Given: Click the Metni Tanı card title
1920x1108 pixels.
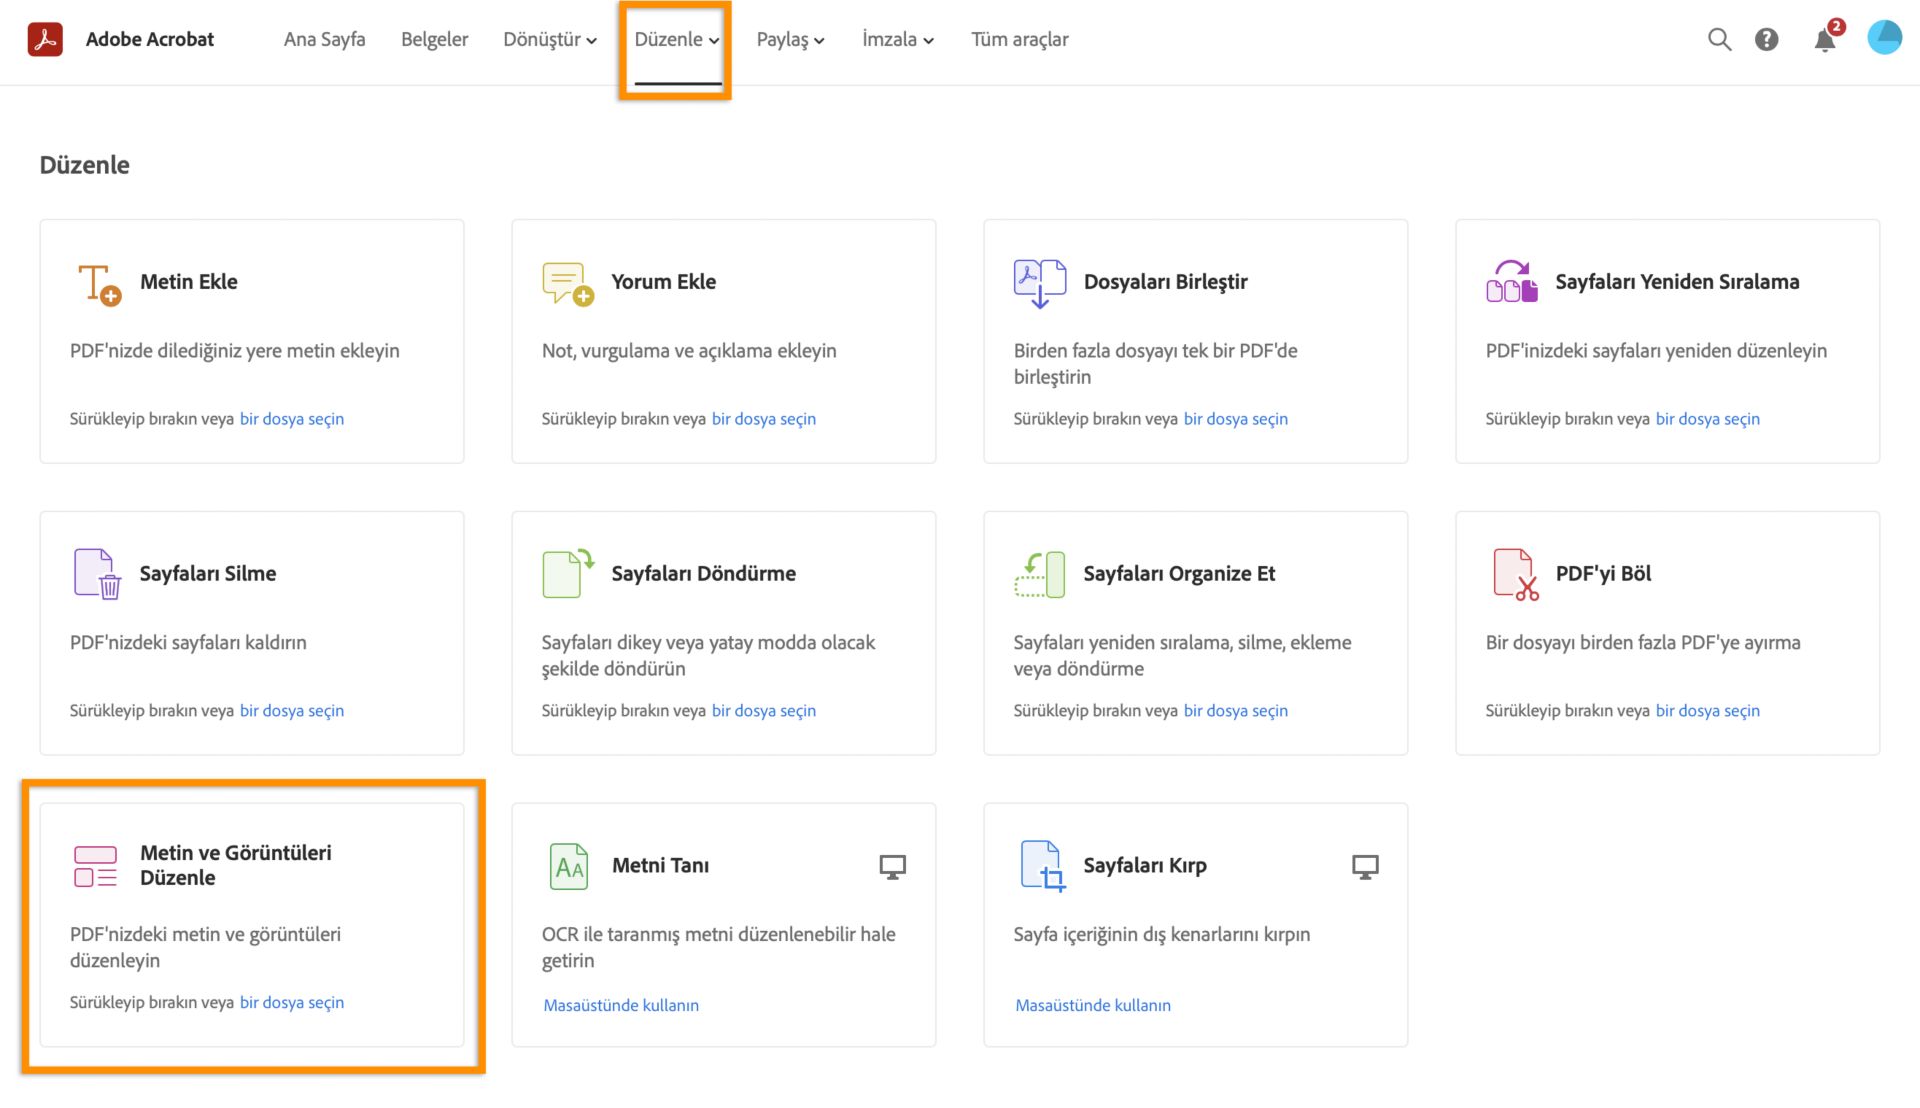Looking at the screenshot, I should (x=661, y=866).
